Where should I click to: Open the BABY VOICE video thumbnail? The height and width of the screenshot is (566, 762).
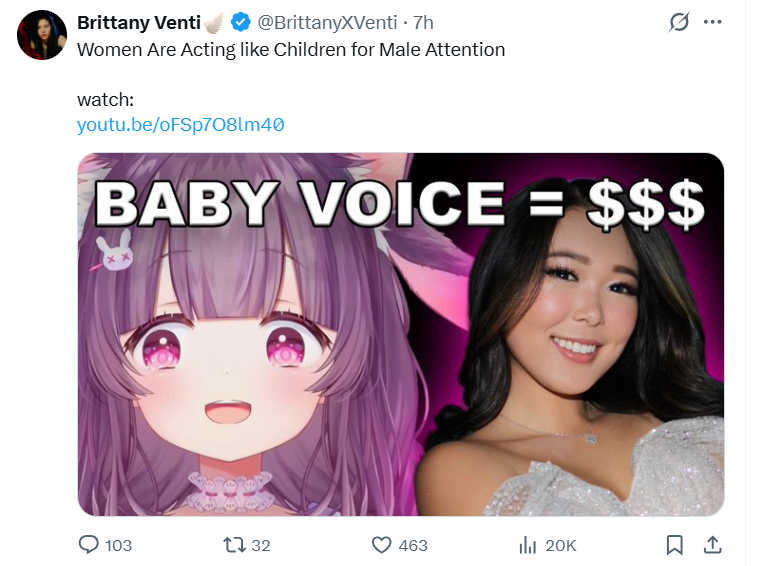(x=400, y=334)
